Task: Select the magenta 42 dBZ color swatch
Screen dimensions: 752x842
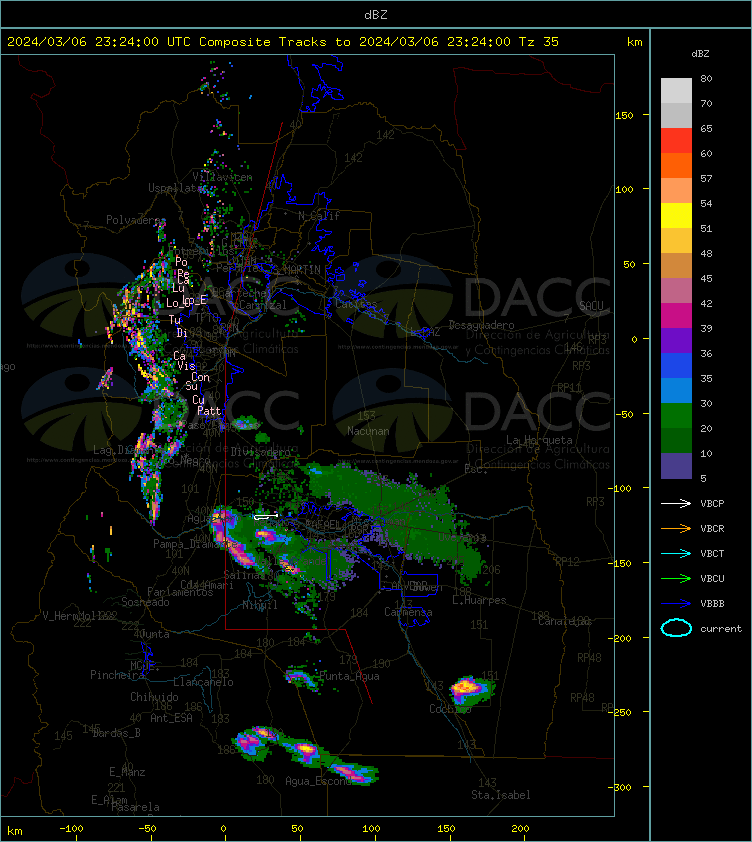Action: coord(676,315)
